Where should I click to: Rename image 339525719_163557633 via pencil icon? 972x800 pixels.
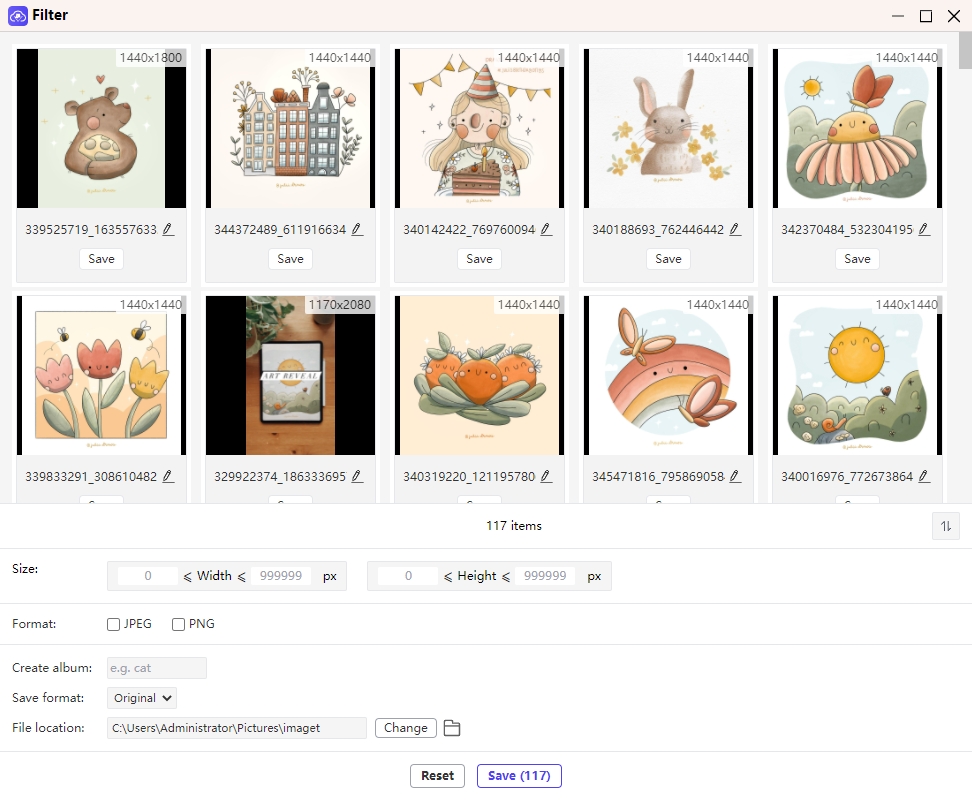coord(168,229)
